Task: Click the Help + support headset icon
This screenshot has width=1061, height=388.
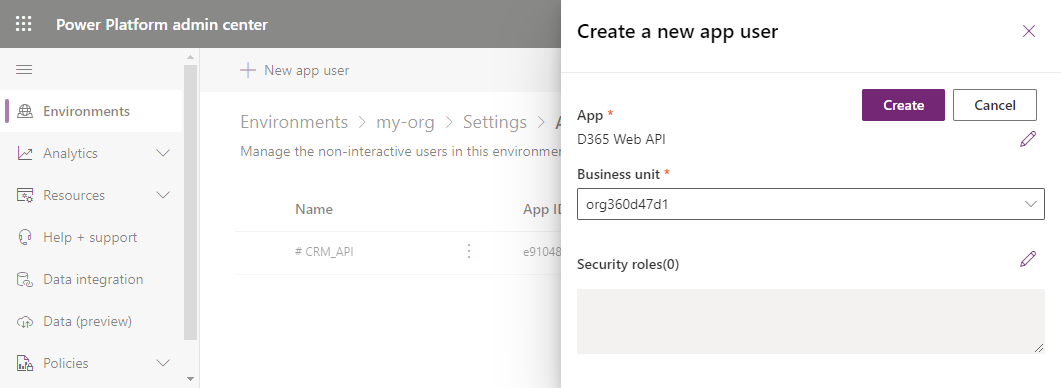Action: (x=25, y=237)
